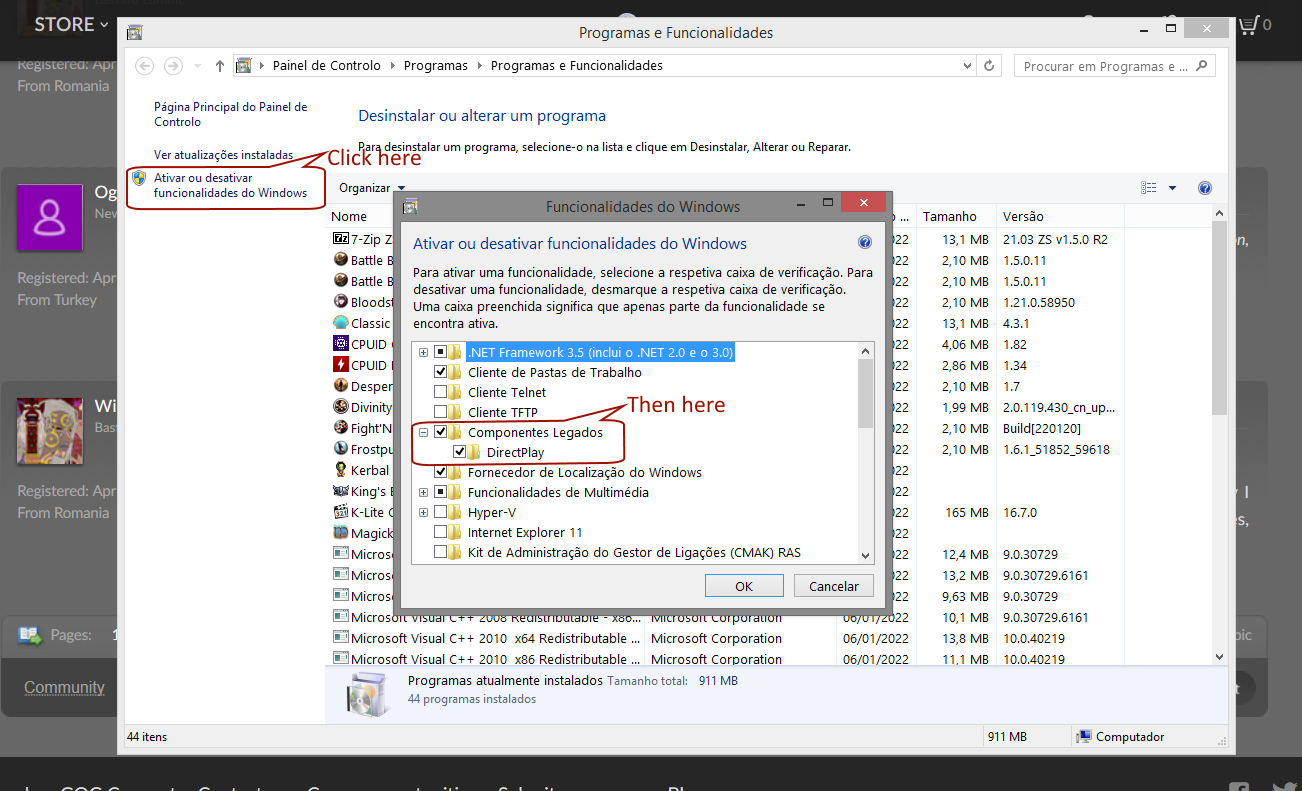Click the programs list vertical scrollbar thumb
Viewport: 1302px width, 791px height.
pyautogui.click(x=1219, y=317)
